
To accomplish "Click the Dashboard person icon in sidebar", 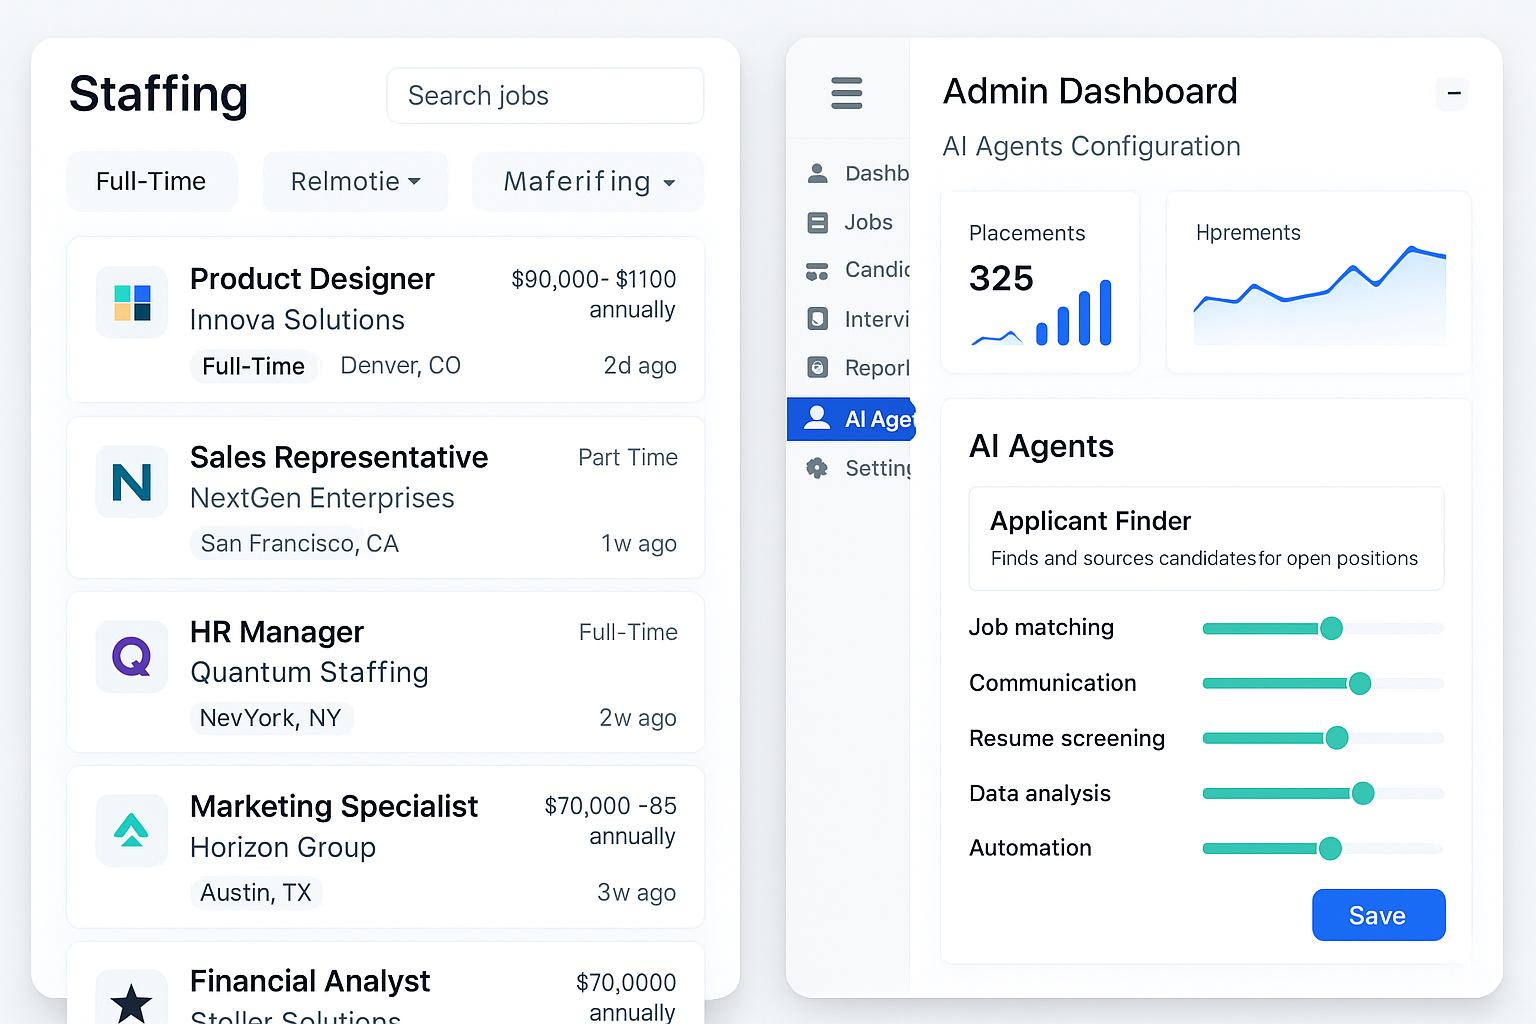I will [x=817, y=173].
